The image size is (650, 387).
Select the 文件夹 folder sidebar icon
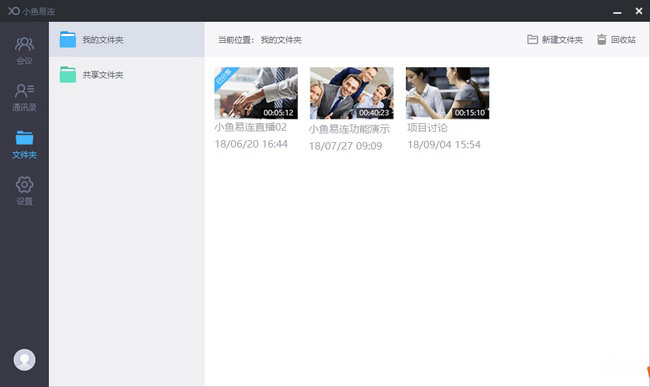coord(24,138)
